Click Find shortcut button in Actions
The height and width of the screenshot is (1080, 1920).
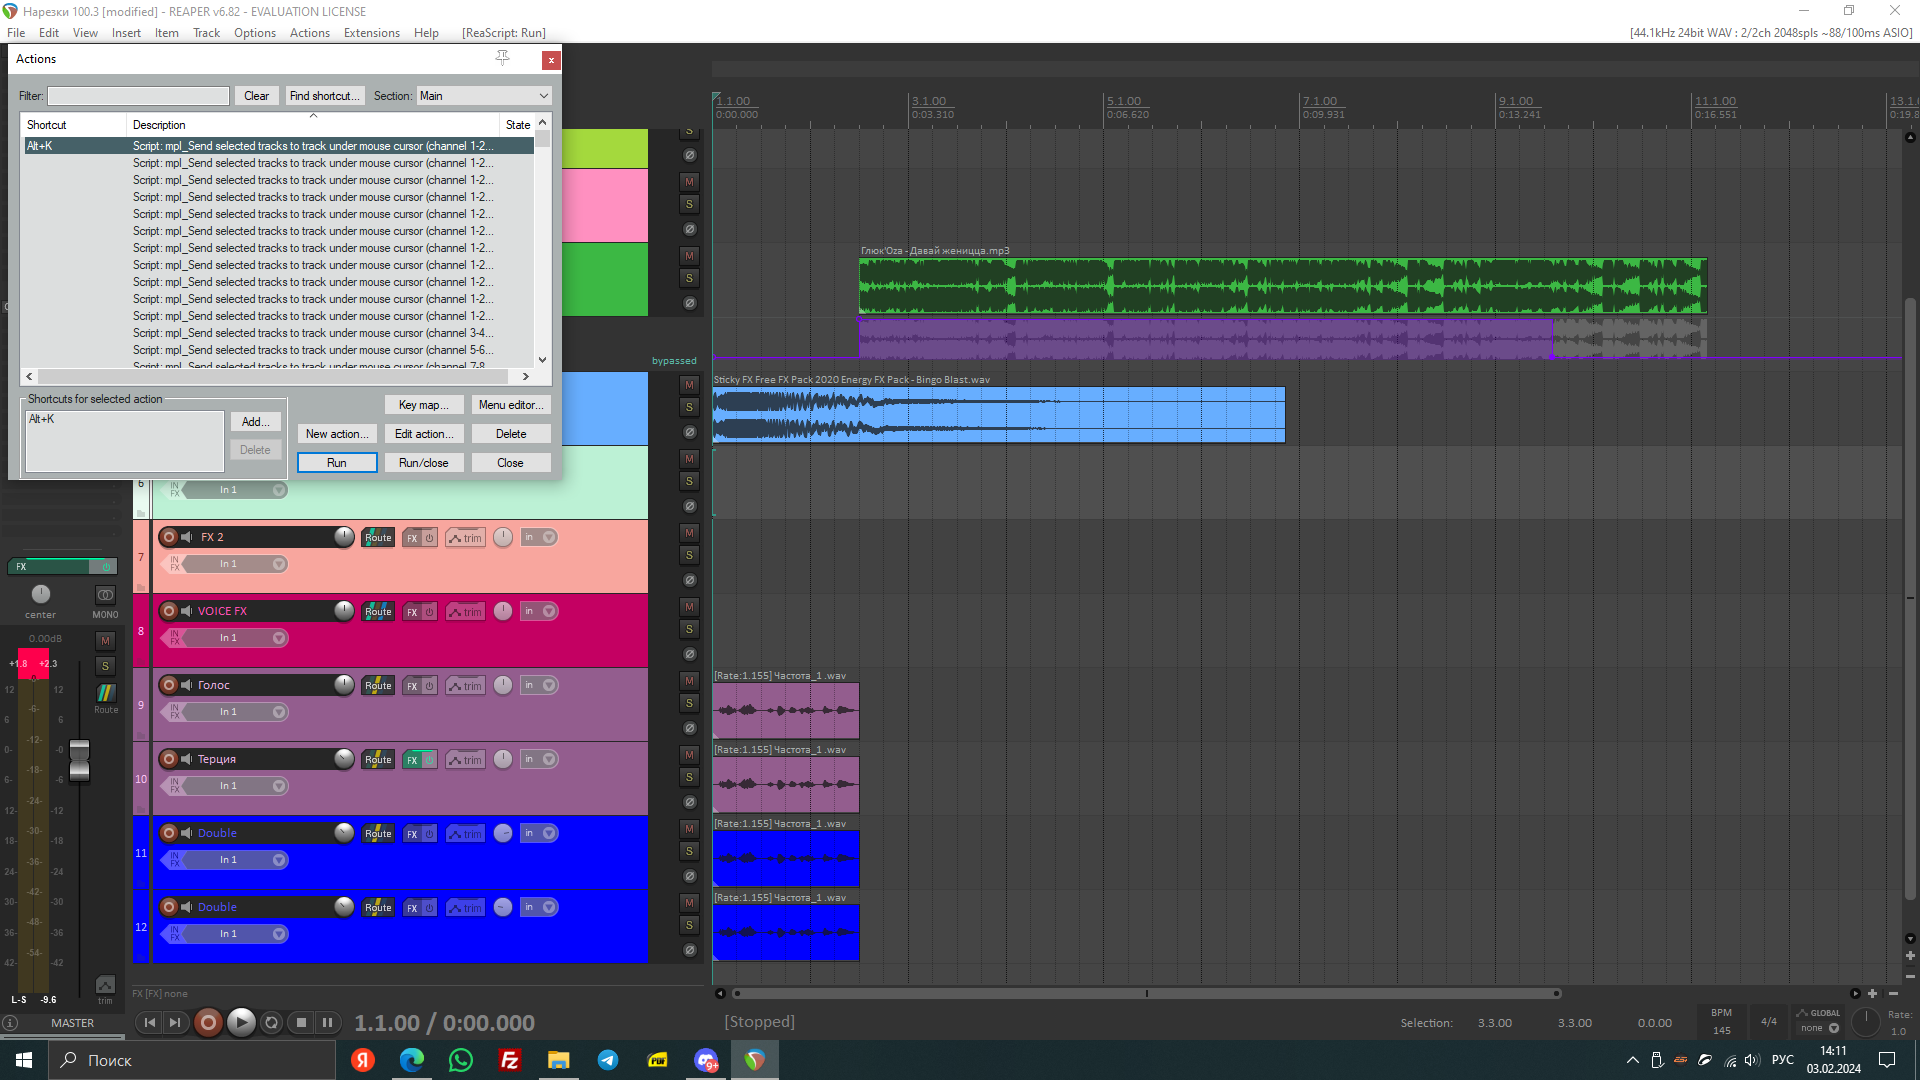[x=324, y=96]
